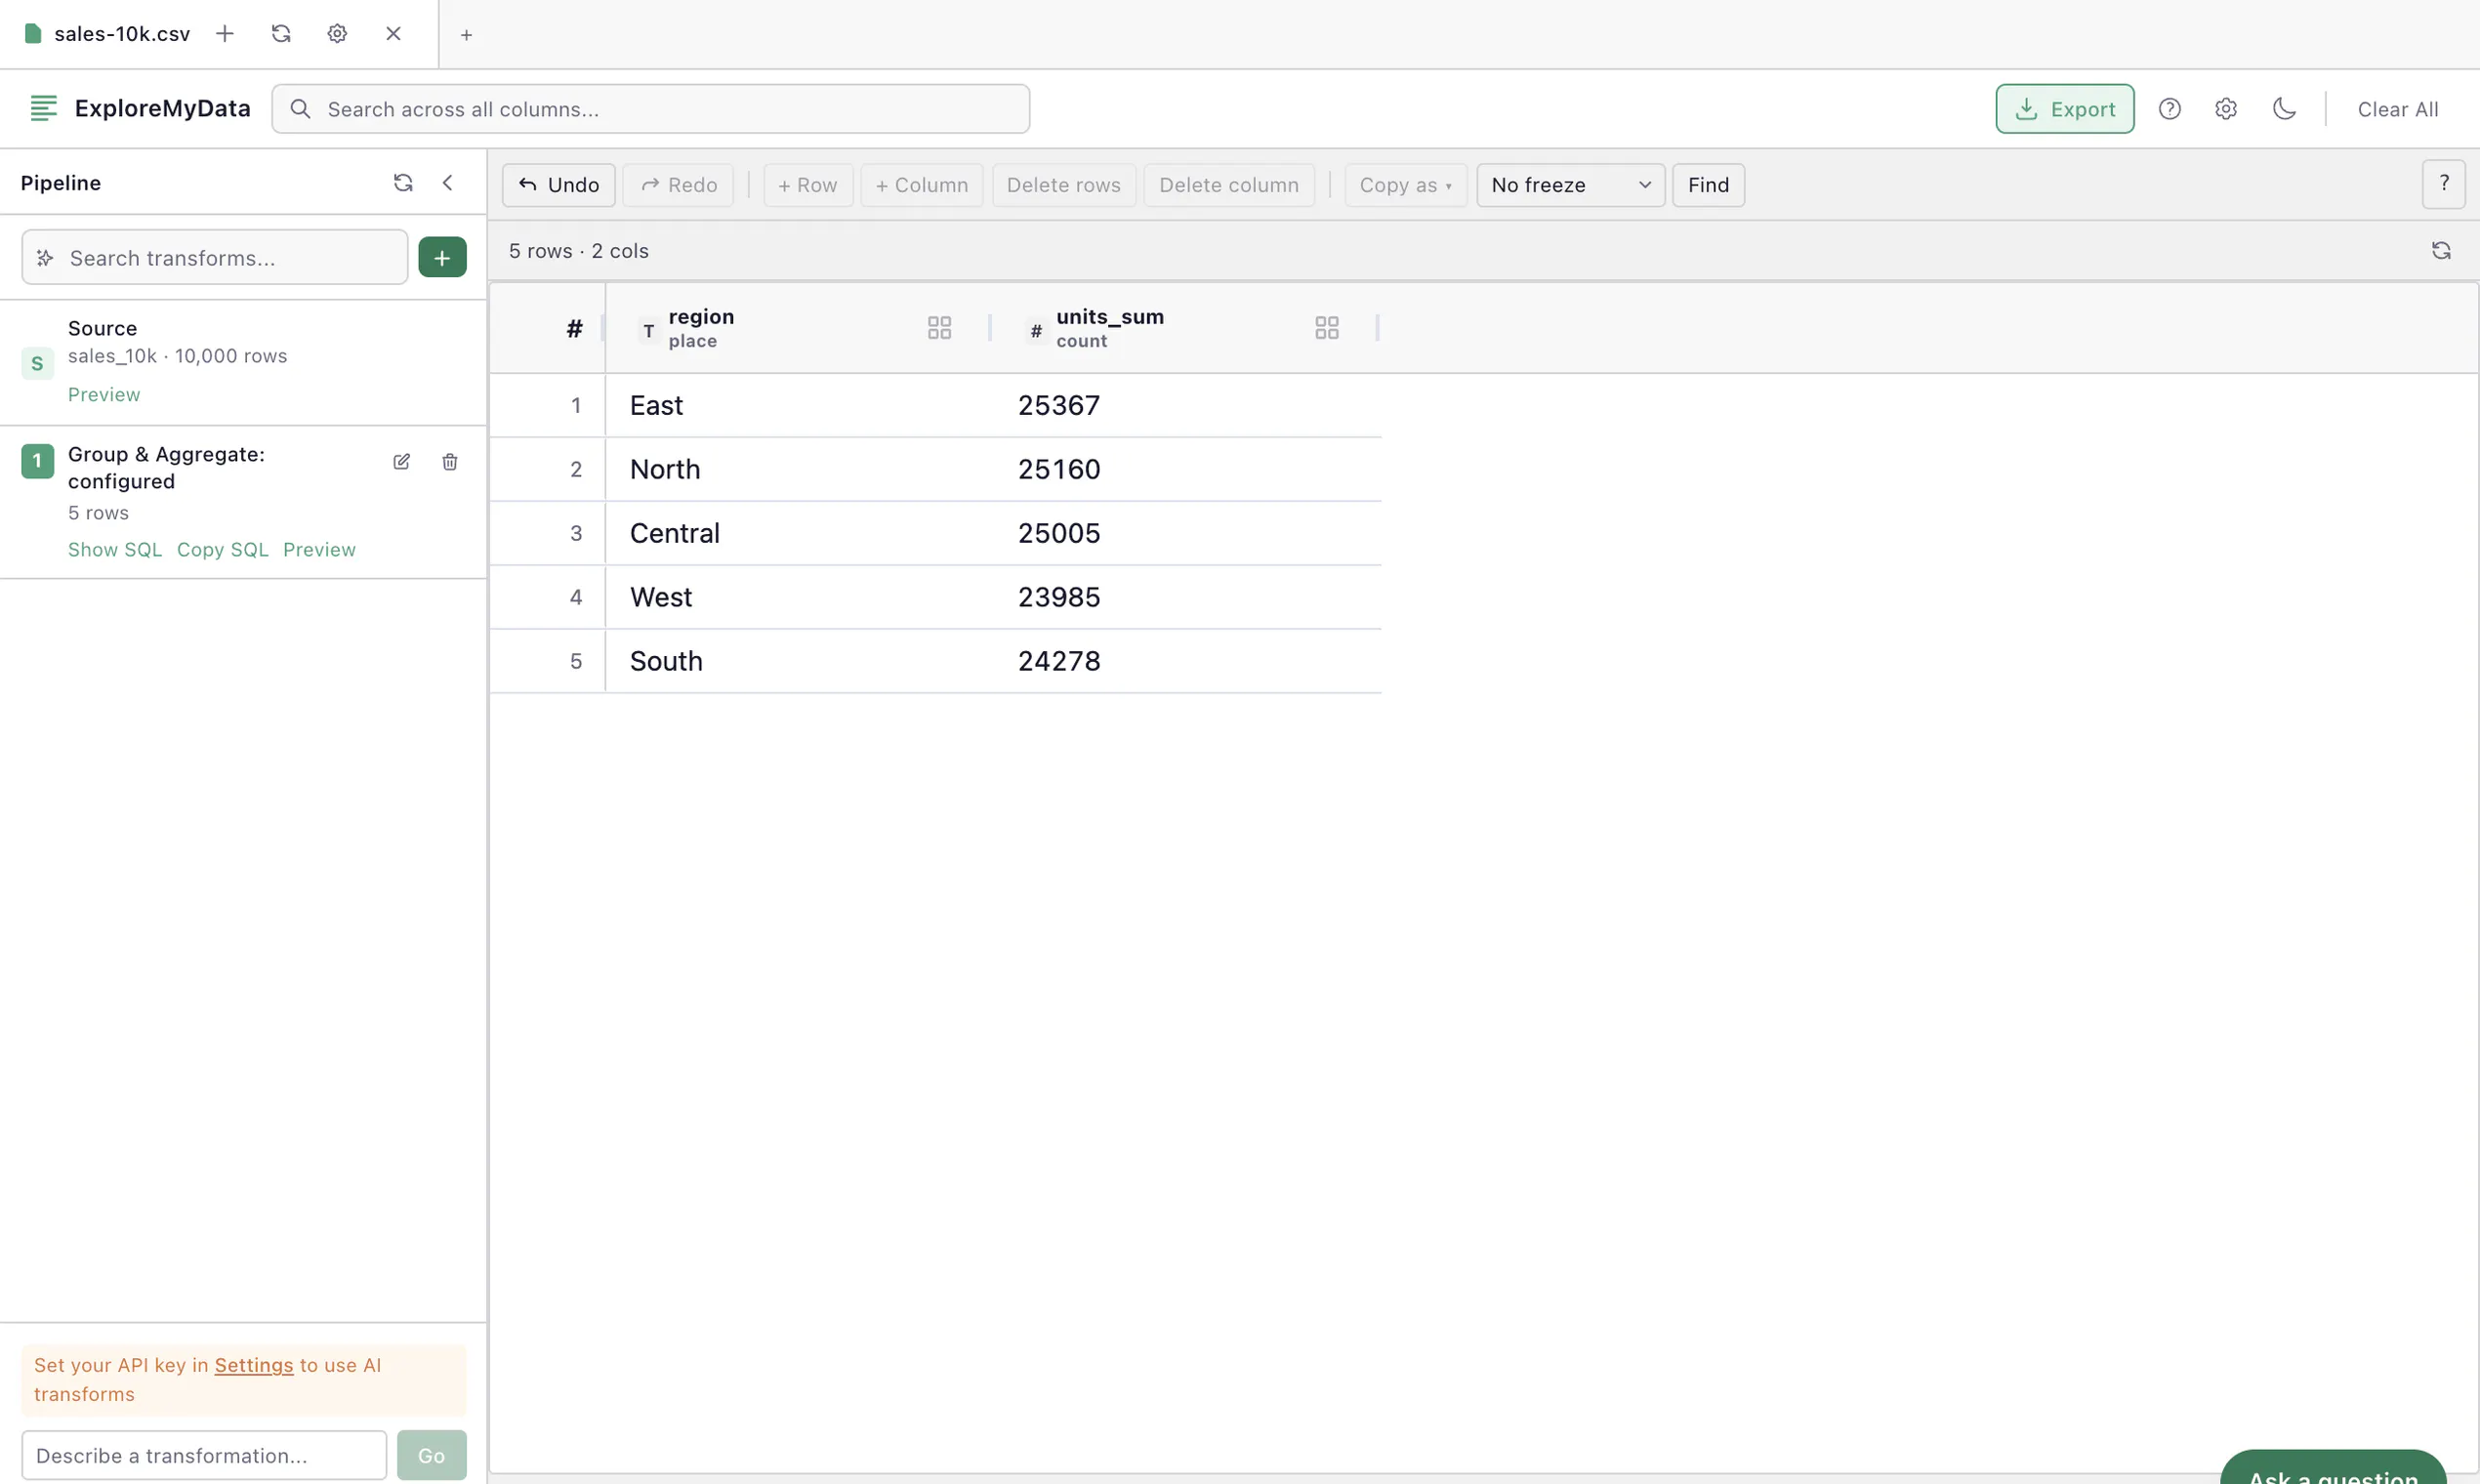Select the South cell
Screen dimensions: 2480x1484
800,662
